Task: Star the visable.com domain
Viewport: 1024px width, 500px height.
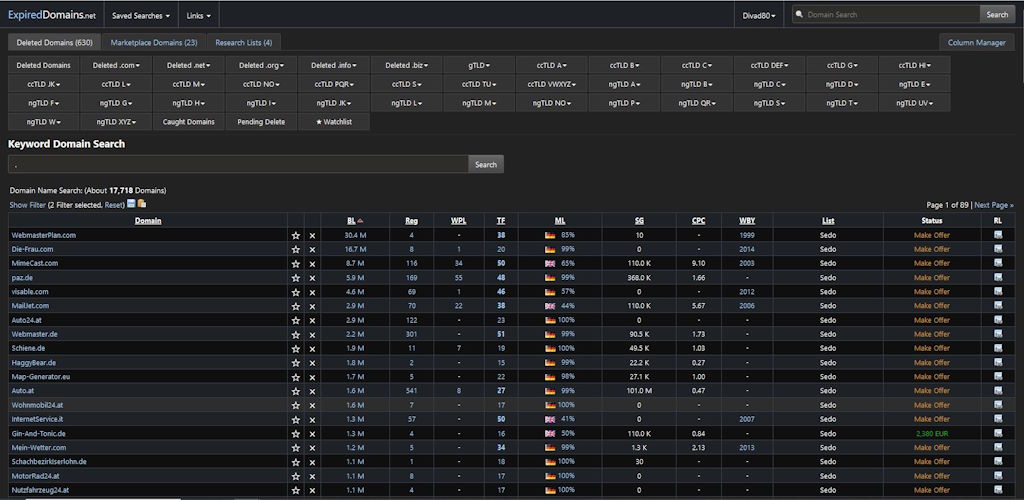Action: pos(296,292)
